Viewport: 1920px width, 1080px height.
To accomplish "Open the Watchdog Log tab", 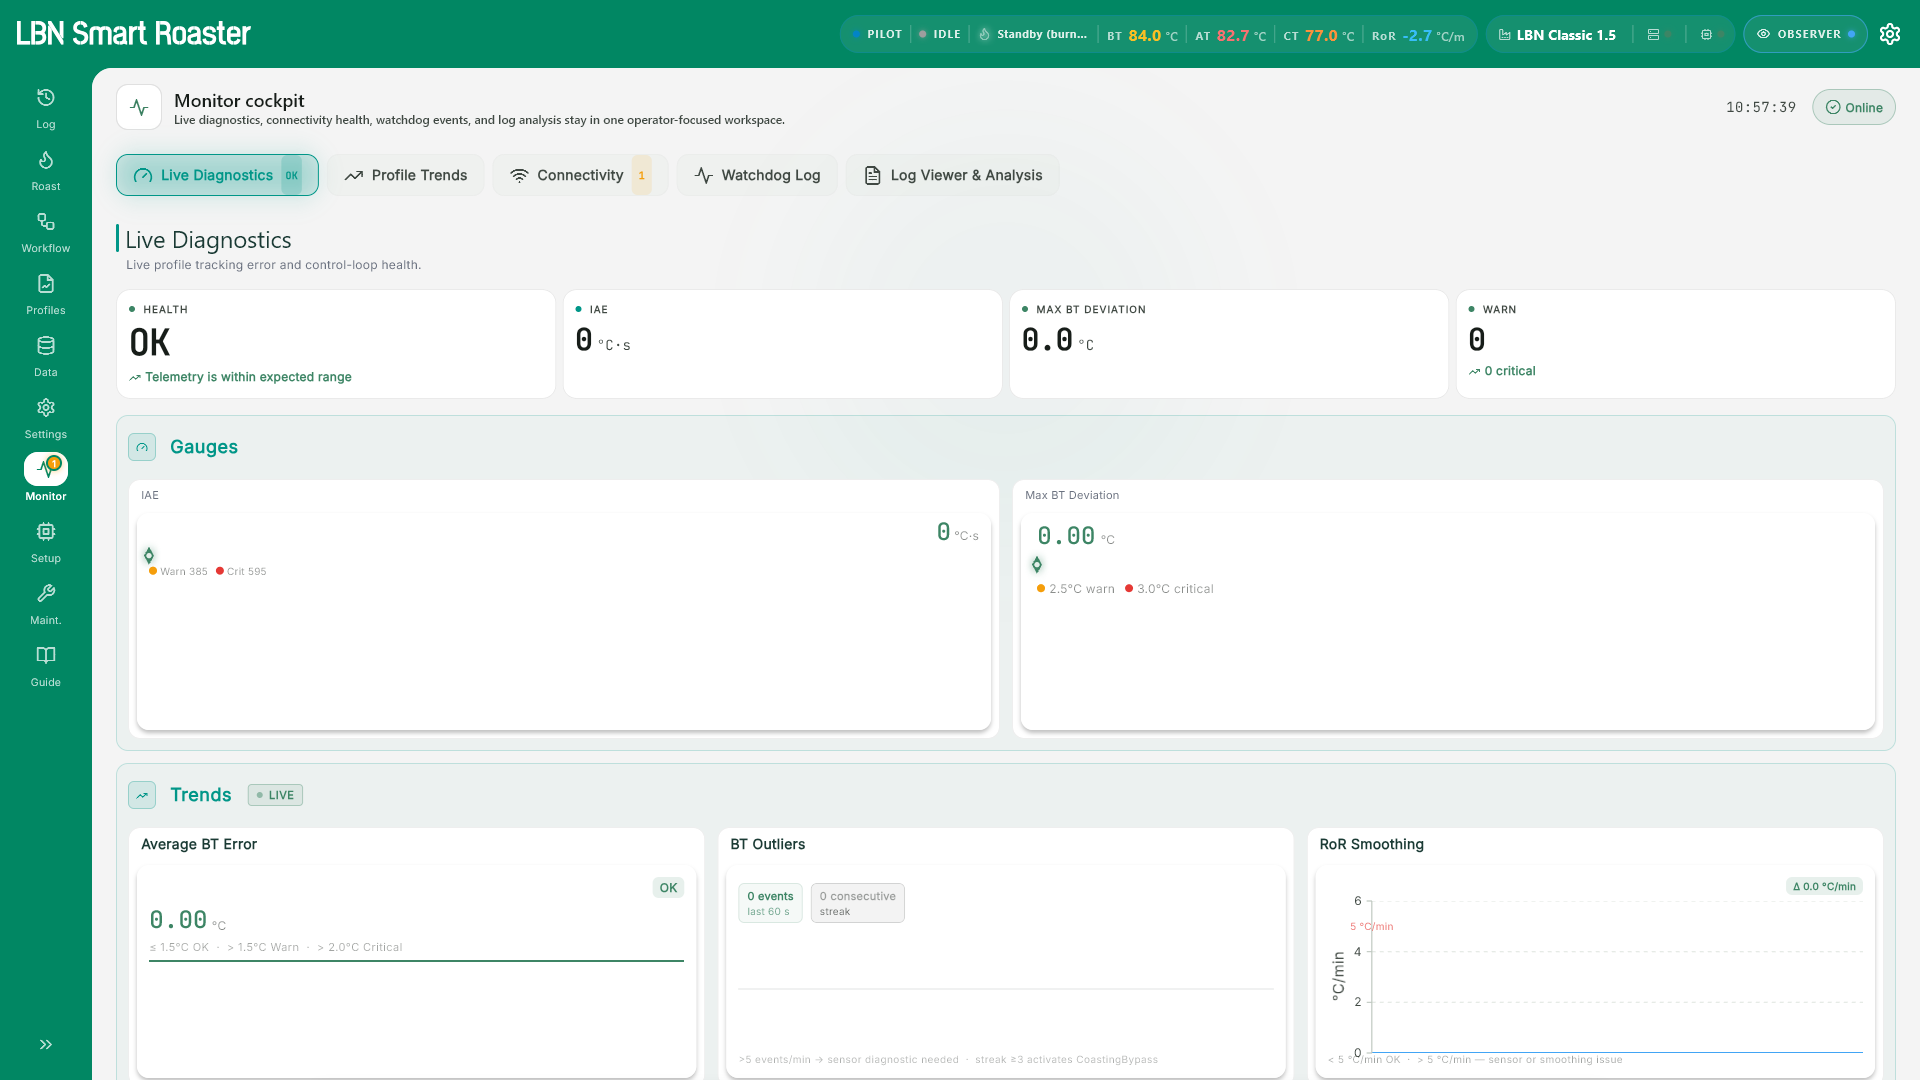I will pos(757,175).
